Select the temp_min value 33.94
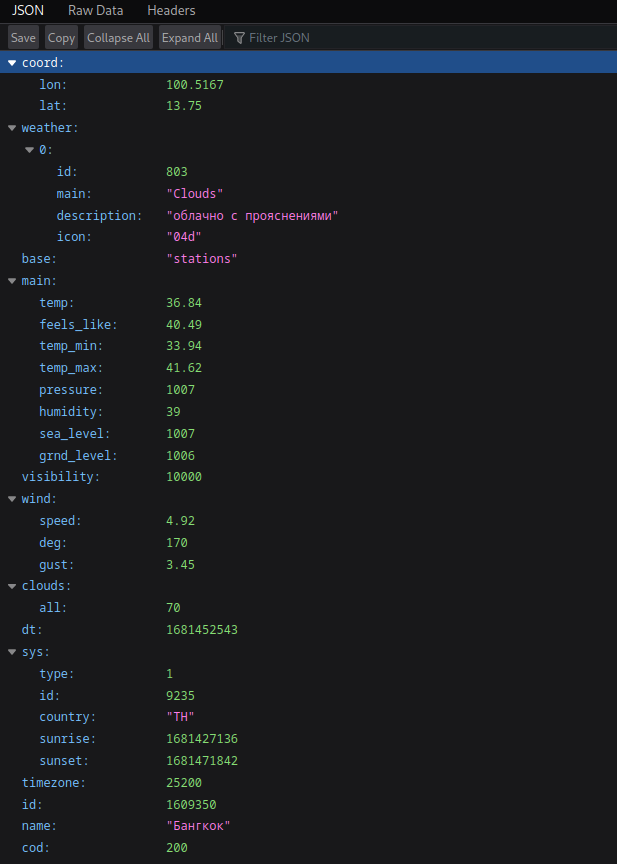Viewport: 617px width, 864px height. click(x=184, y=346)
